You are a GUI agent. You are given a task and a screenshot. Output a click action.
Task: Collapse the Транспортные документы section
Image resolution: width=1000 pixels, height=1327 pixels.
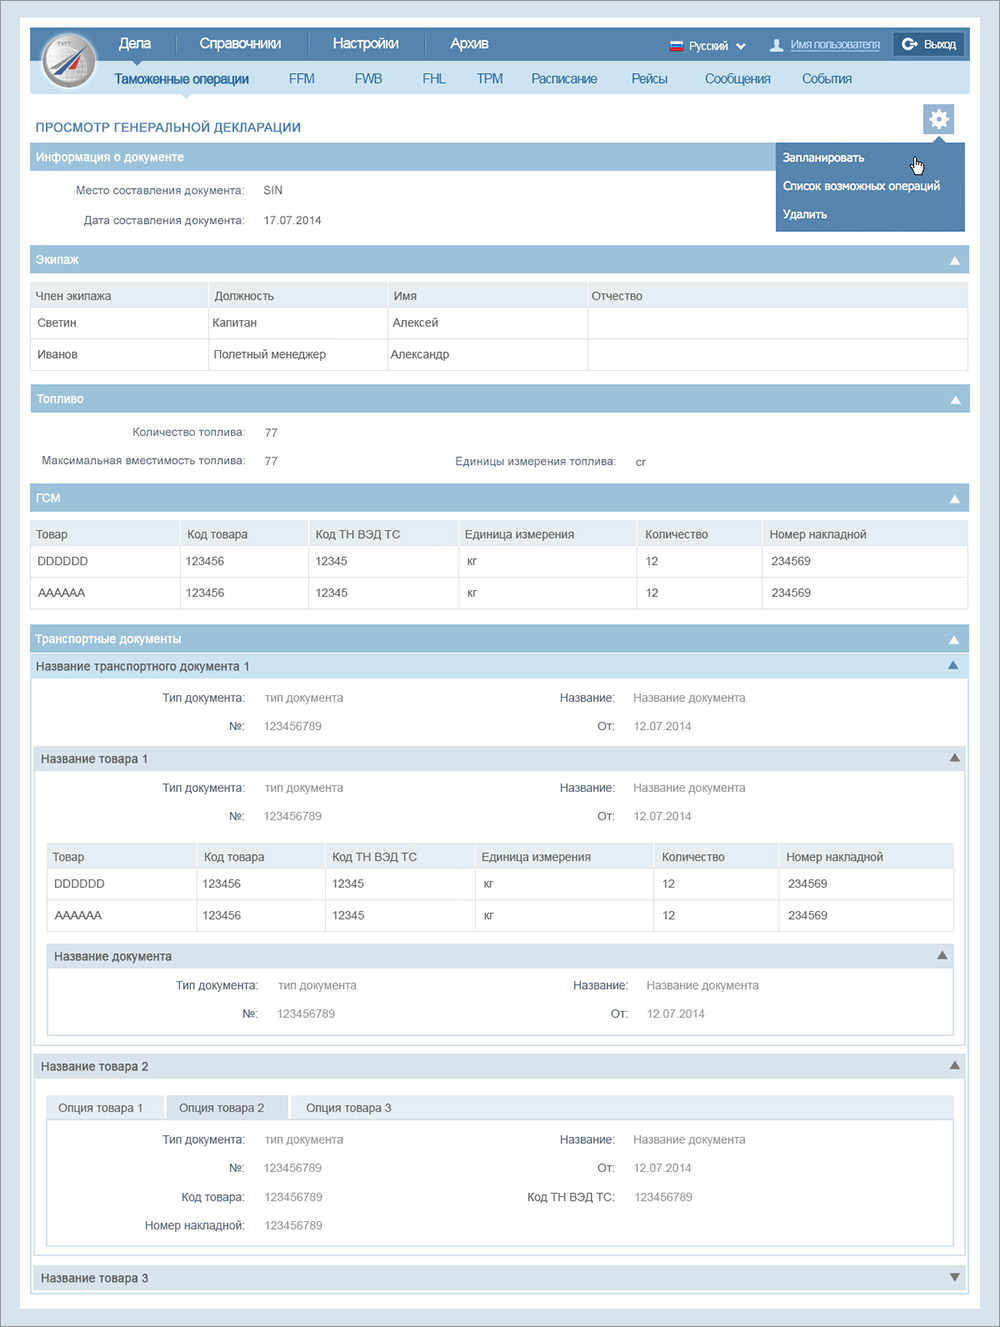(954, 639)
